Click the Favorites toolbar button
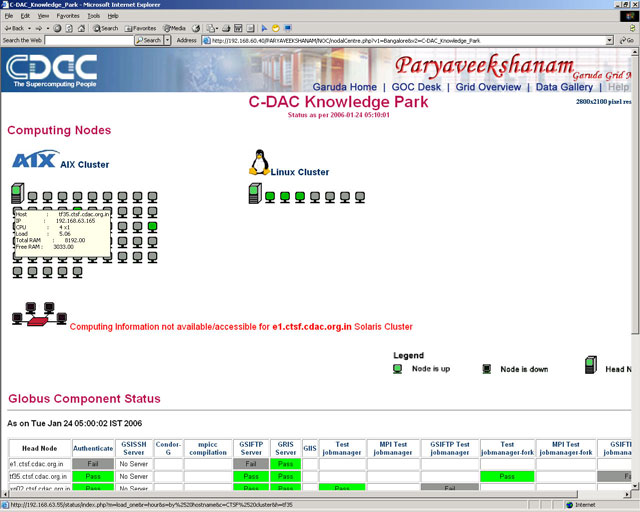 140,28
